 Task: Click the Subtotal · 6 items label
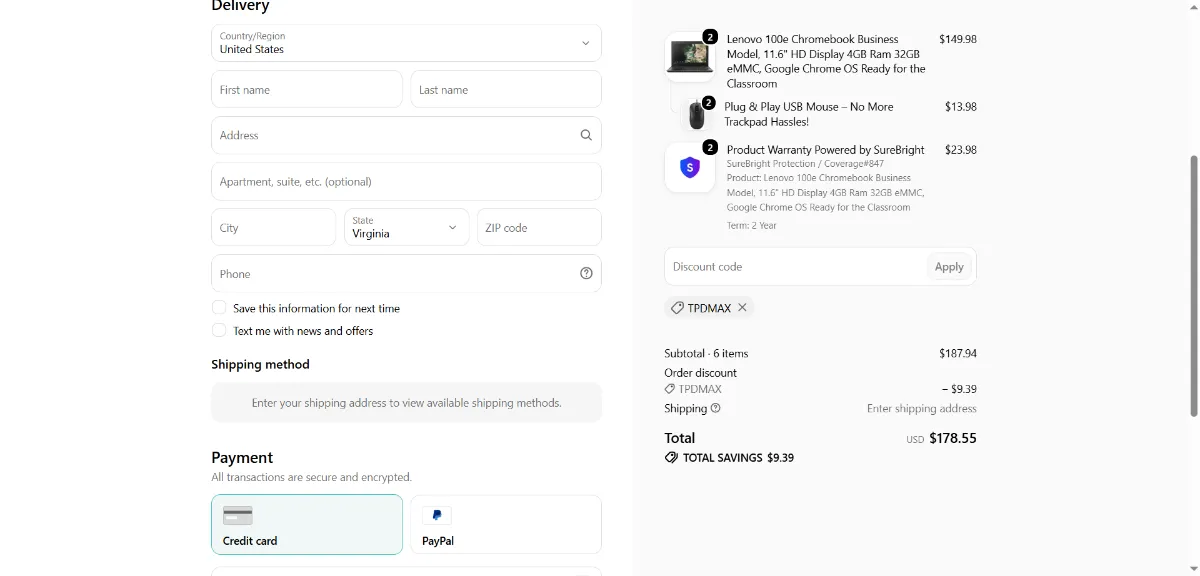[706, 353]
